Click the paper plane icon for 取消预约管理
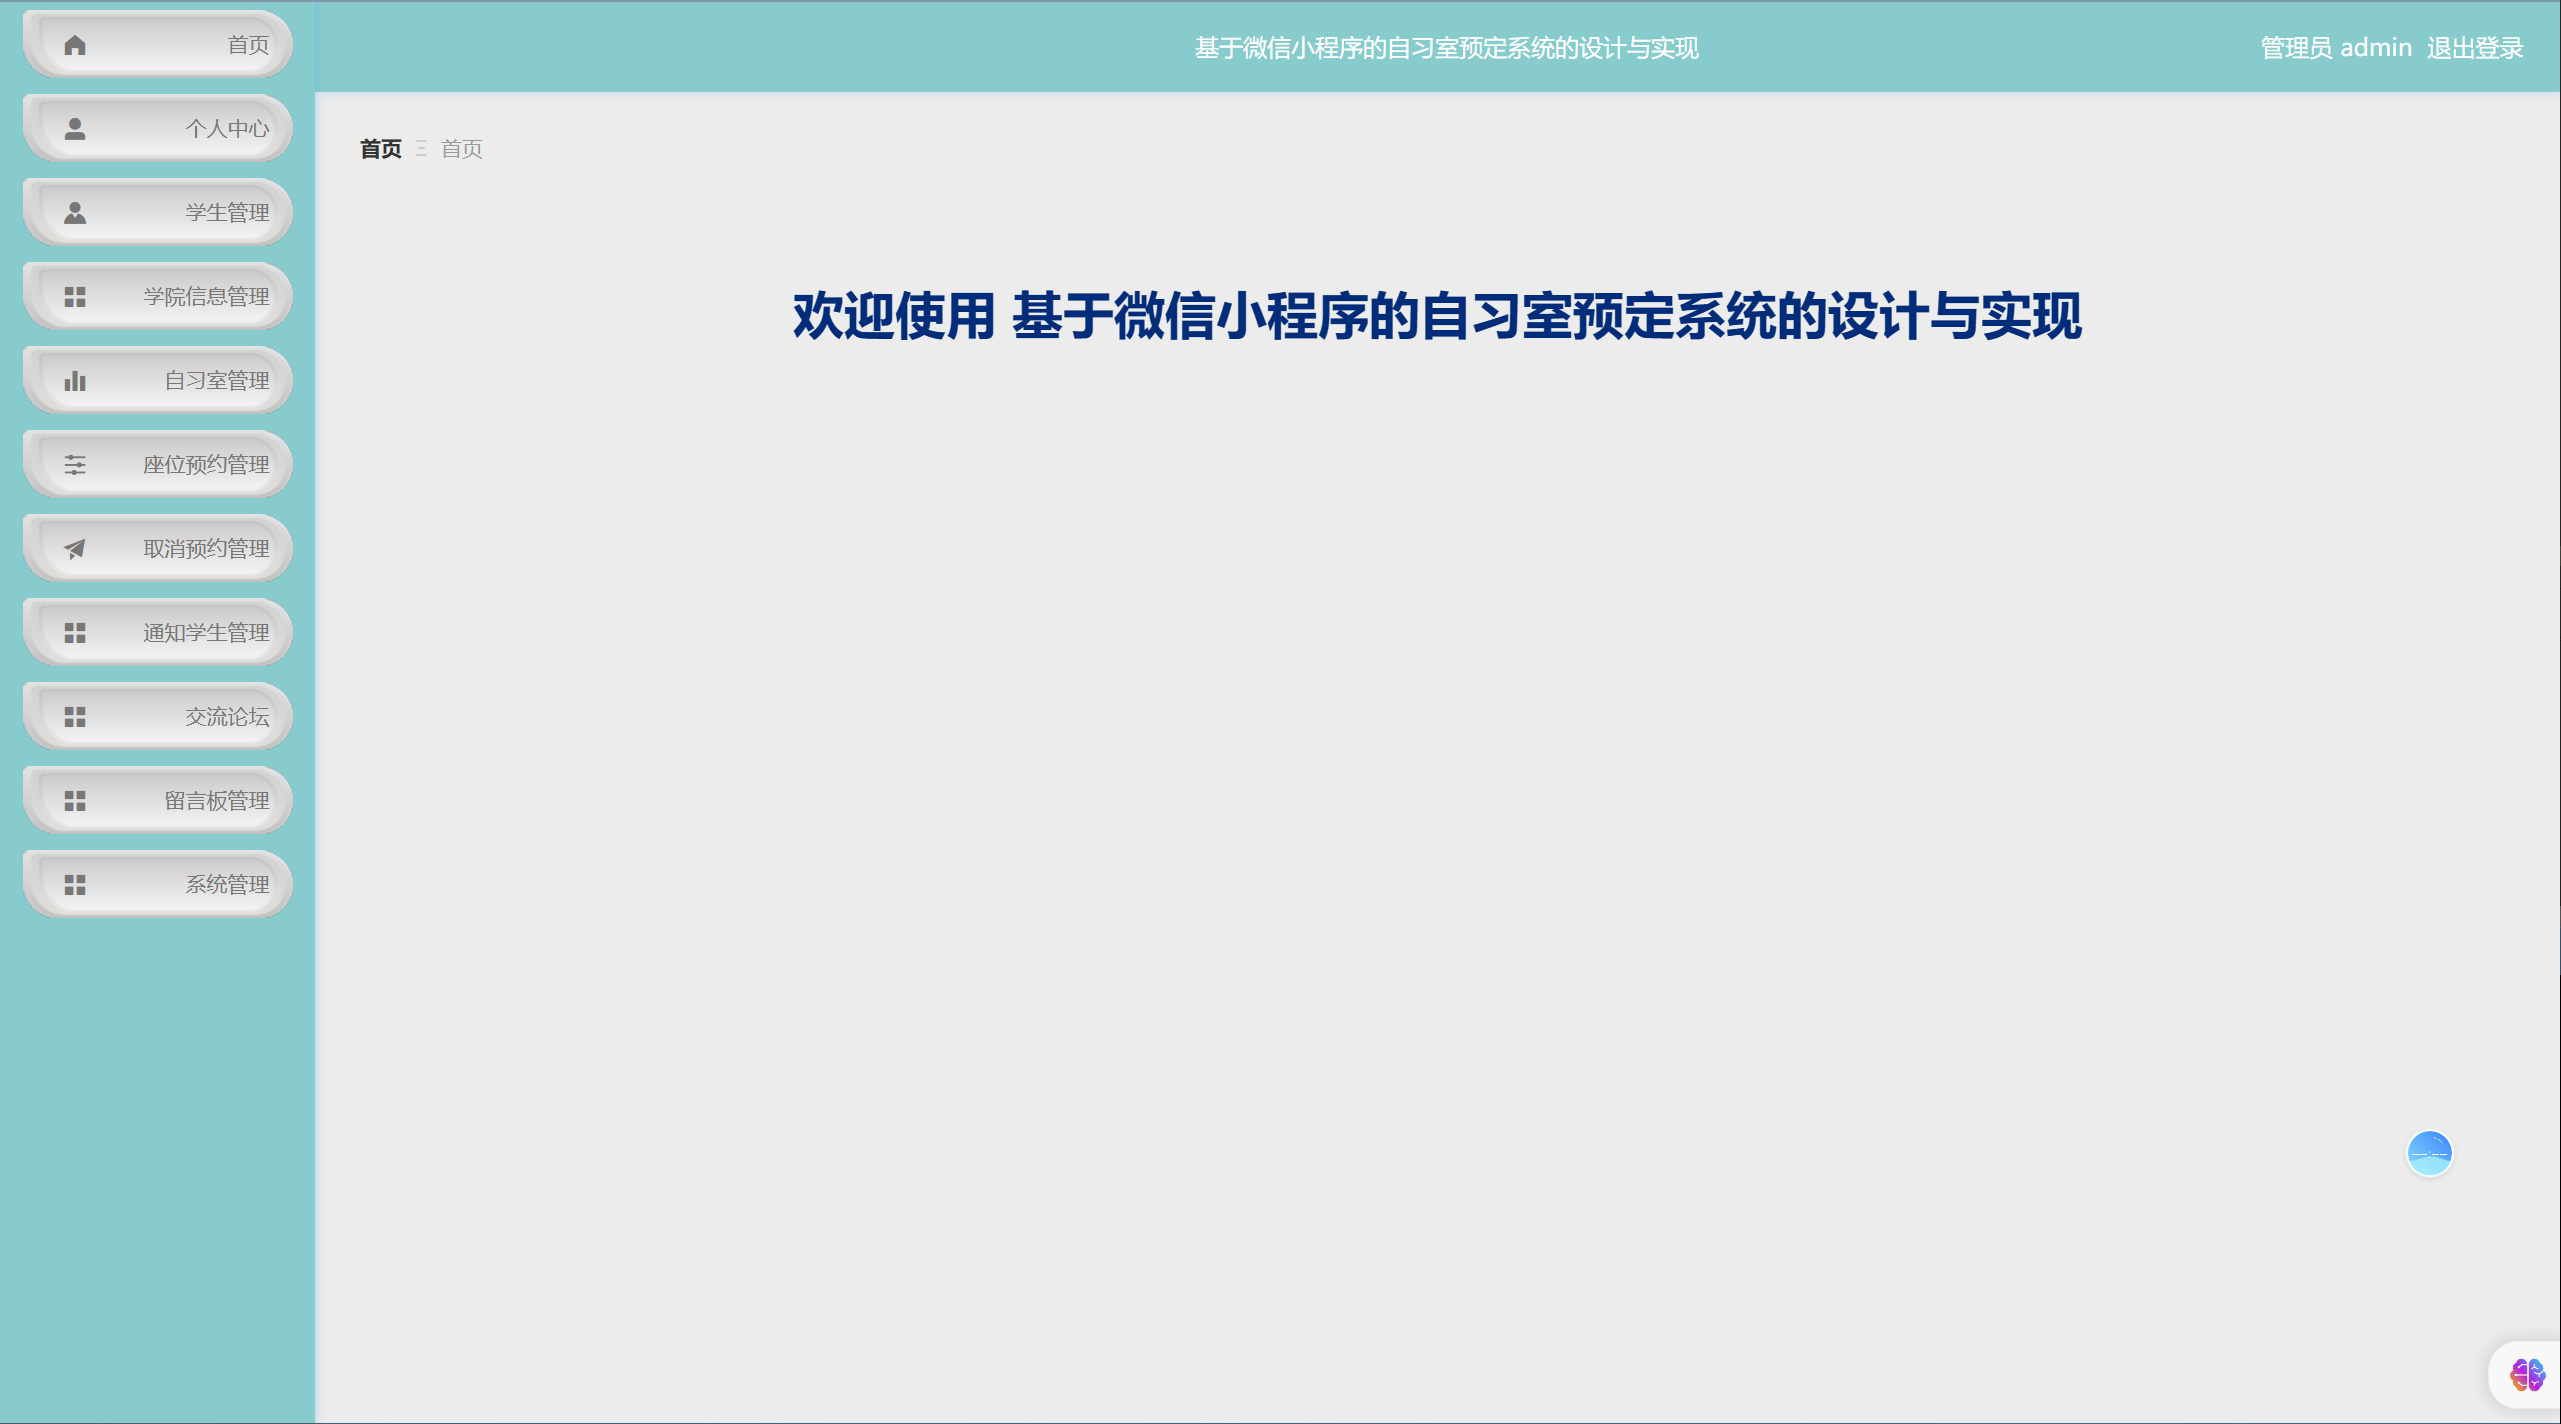 tap(75, 549)
